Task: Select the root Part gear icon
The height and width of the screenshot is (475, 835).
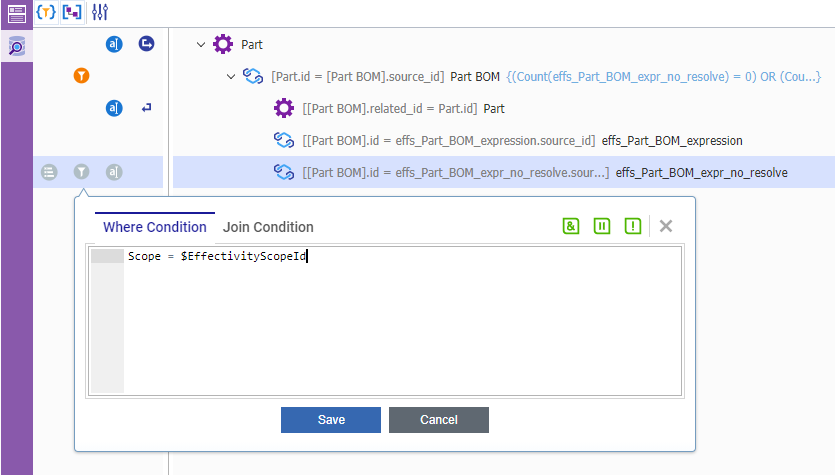Action: coord(223,44)
